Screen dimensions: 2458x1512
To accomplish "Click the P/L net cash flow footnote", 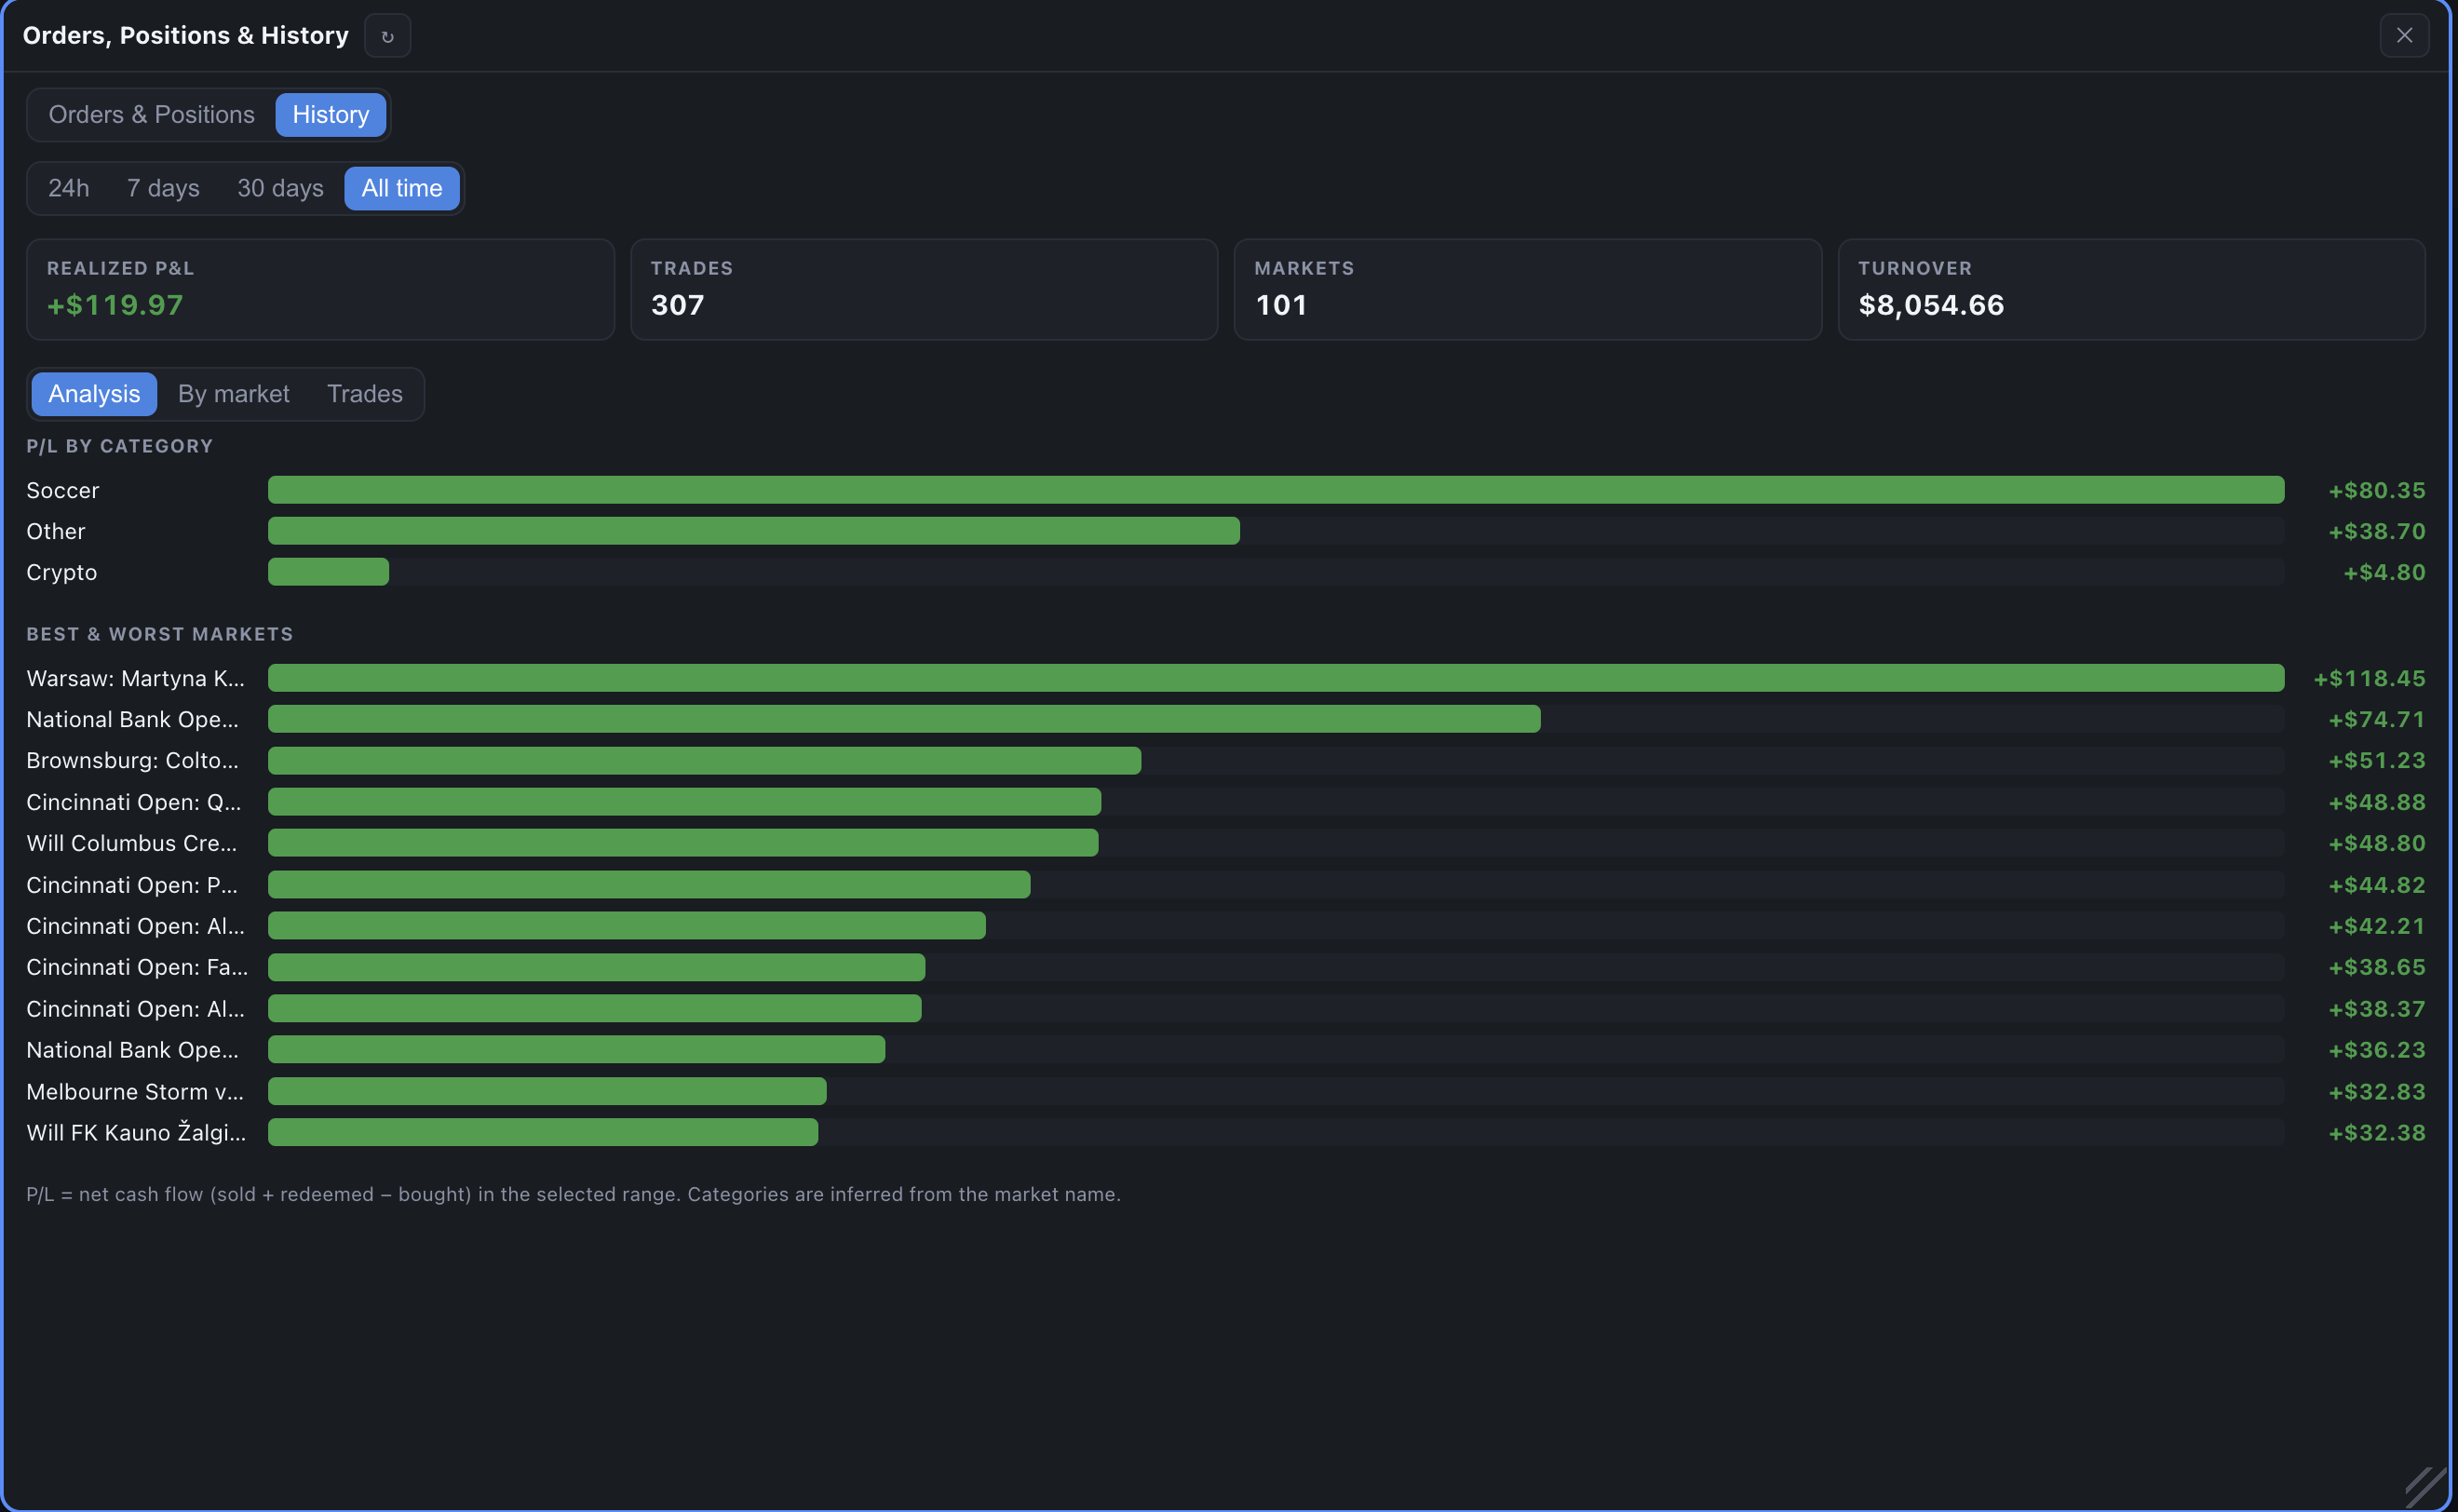I will point(573,1194).
